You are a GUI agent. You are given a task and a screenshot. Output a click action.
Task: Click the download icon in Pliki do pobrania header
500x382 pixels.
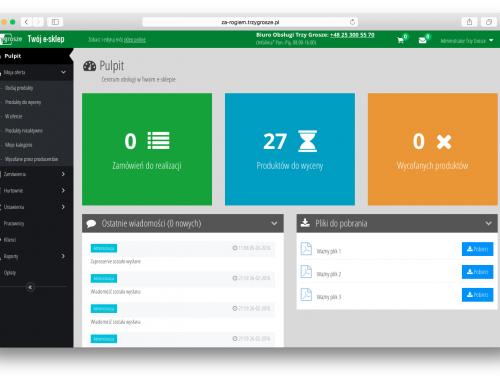[305, 223]
